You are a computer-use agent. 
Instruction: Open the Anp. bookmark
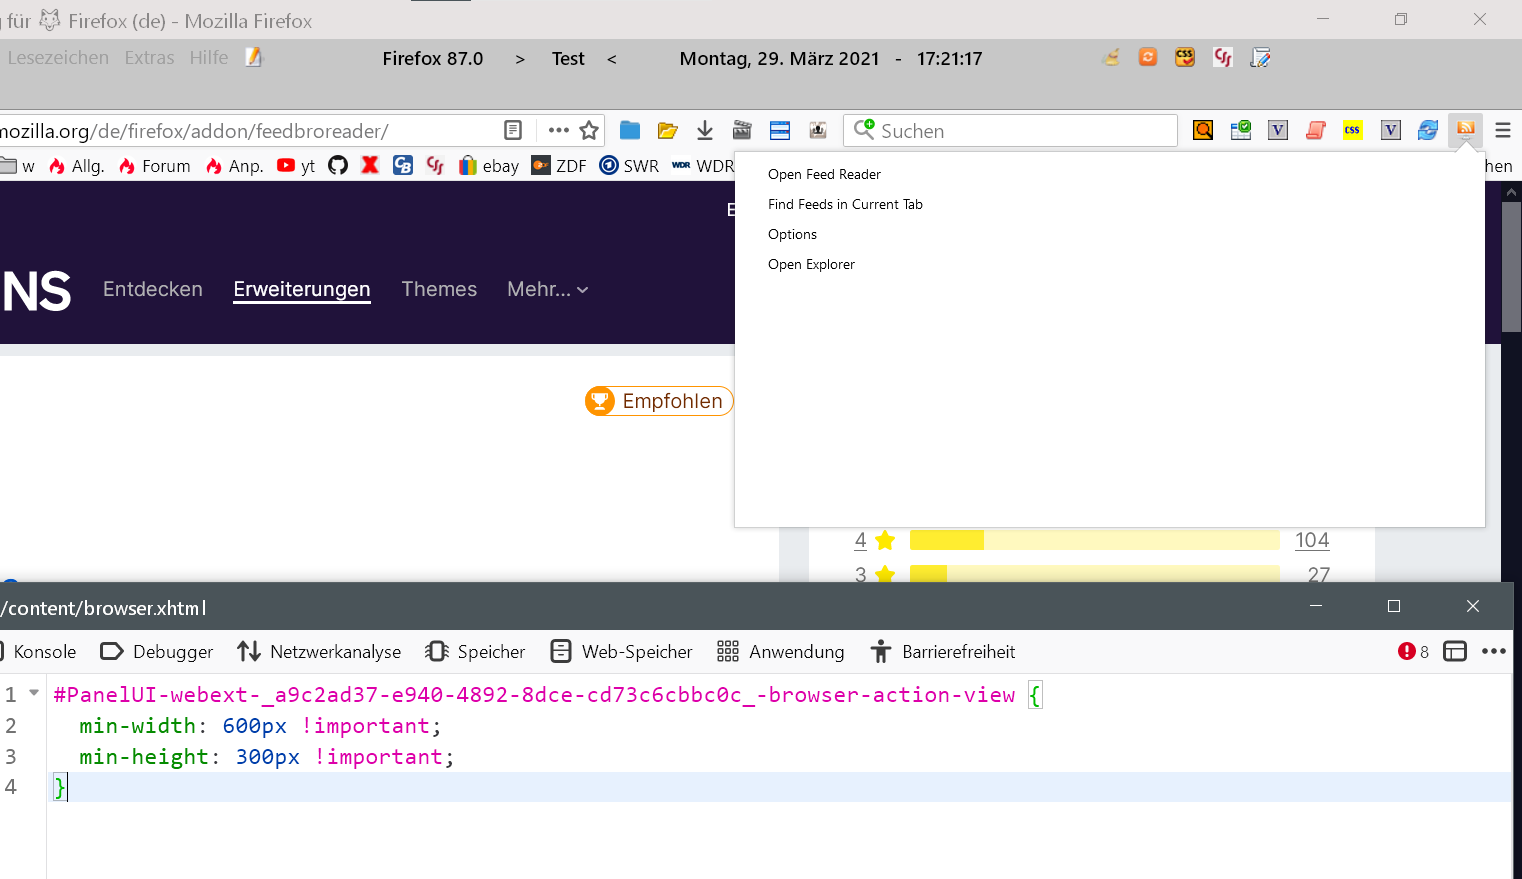(234, 166)
